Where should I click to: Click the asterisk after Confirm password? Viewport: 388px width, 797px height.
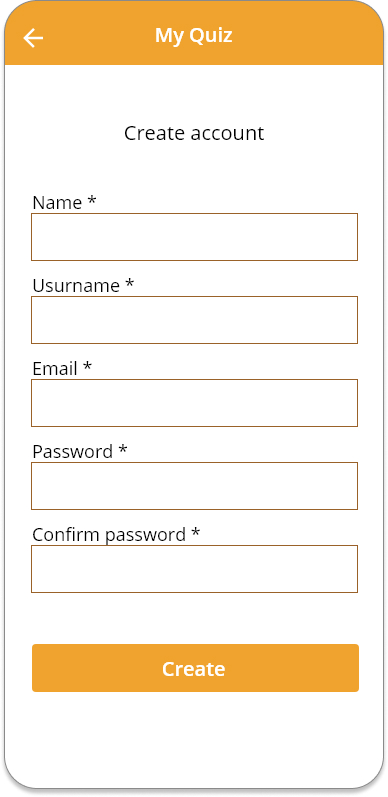pyautogui.click(x=196, y=532)
